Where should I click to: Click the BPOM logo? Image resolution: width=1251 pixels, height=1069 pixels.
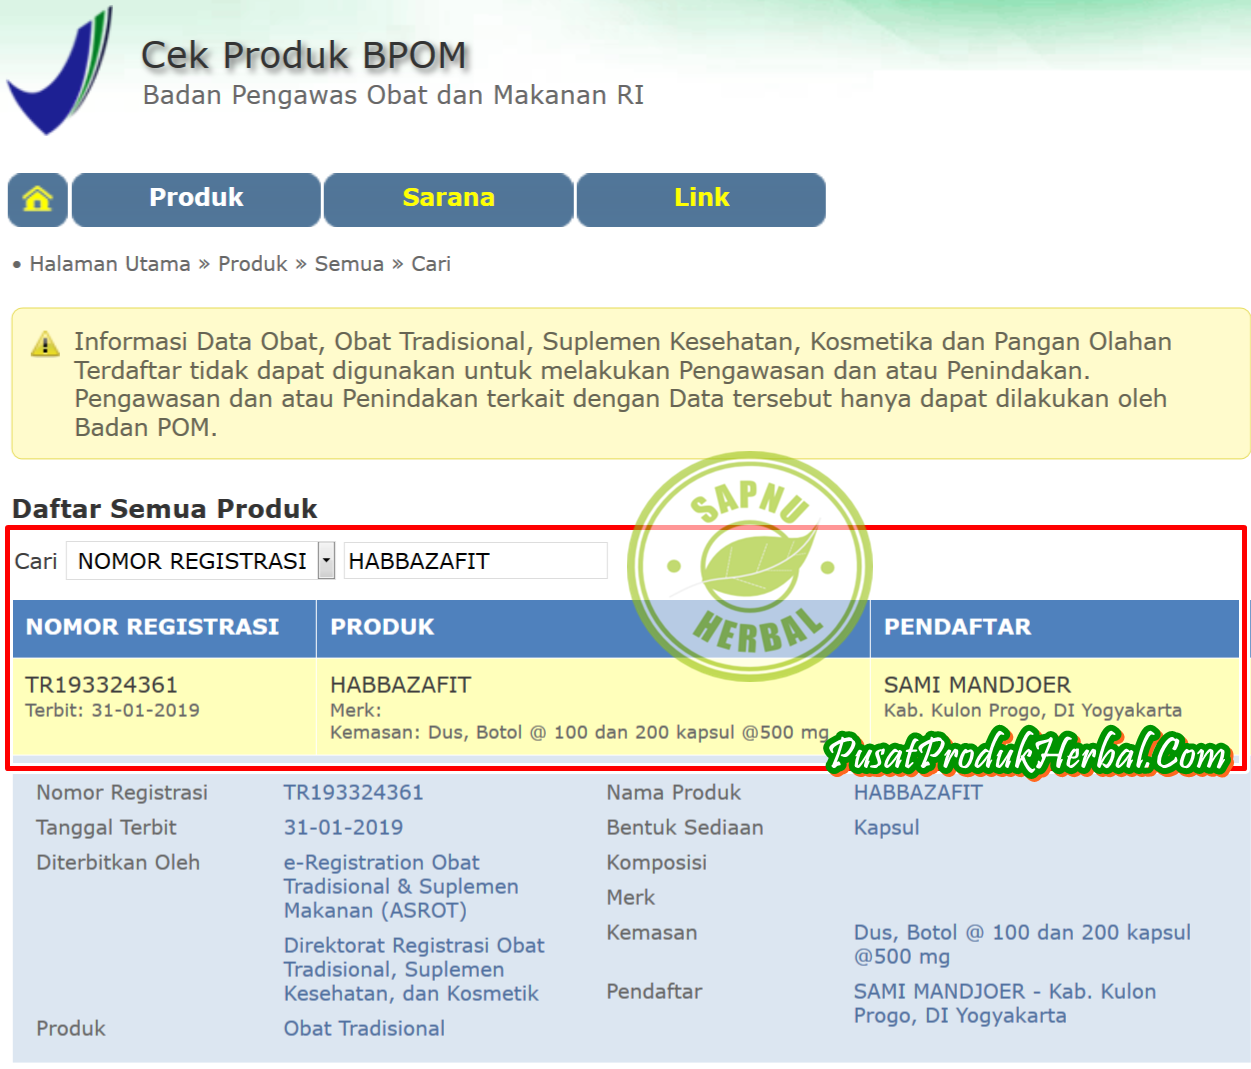(60, 70)
